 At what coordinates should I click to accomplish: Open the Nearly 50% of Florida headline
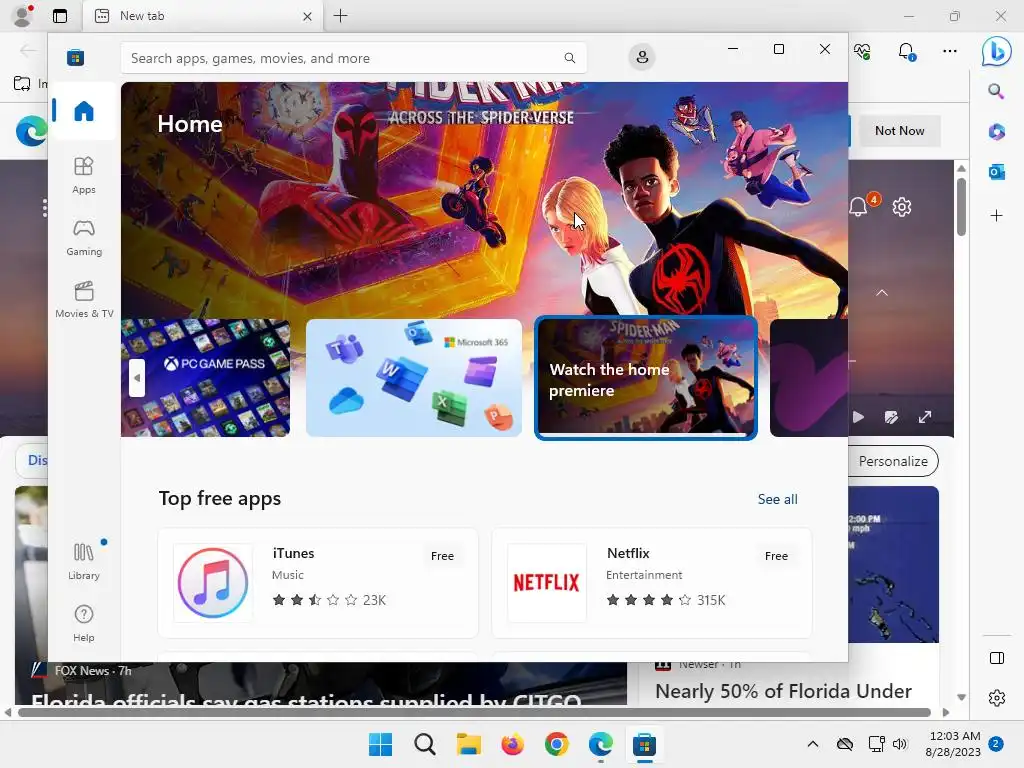pyautogui.click(x=783, y=691)
